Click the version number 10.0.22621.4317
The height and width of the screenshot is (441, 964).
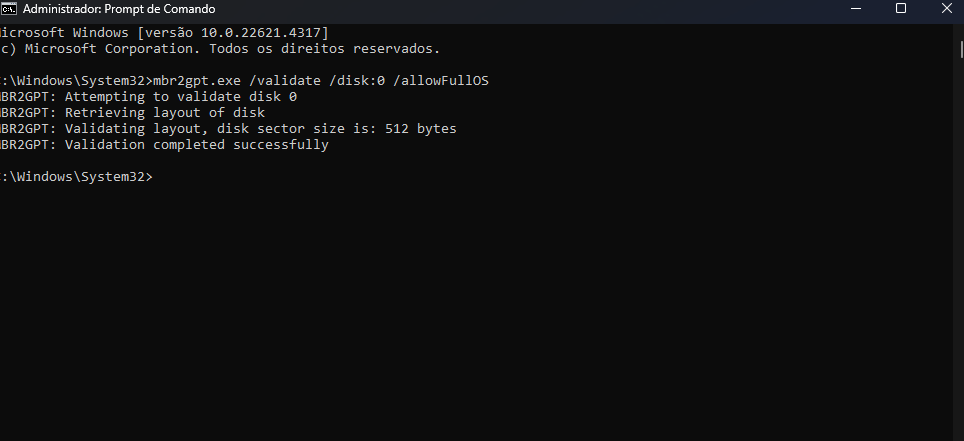pyautogui.click(x=264, y=33)
